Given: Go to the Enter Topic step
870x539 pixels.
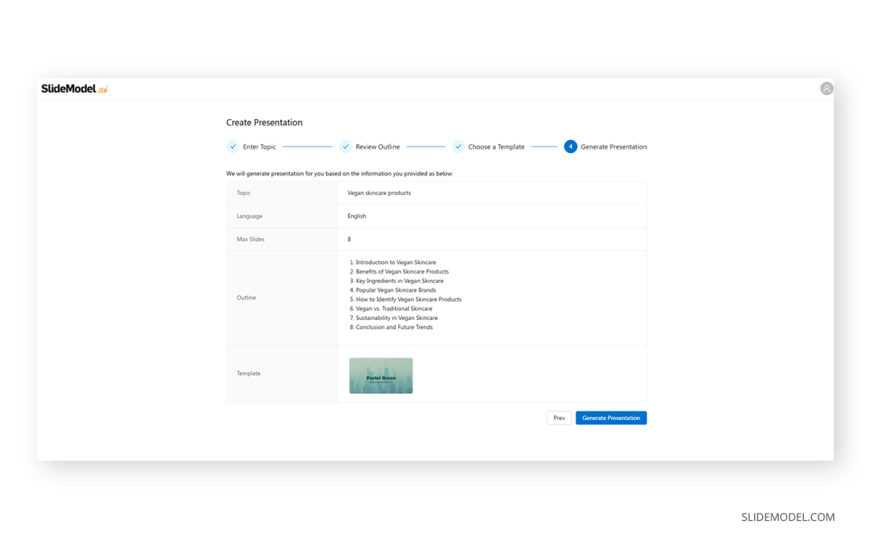Looking at the screenshot, I should pos(259,147).
